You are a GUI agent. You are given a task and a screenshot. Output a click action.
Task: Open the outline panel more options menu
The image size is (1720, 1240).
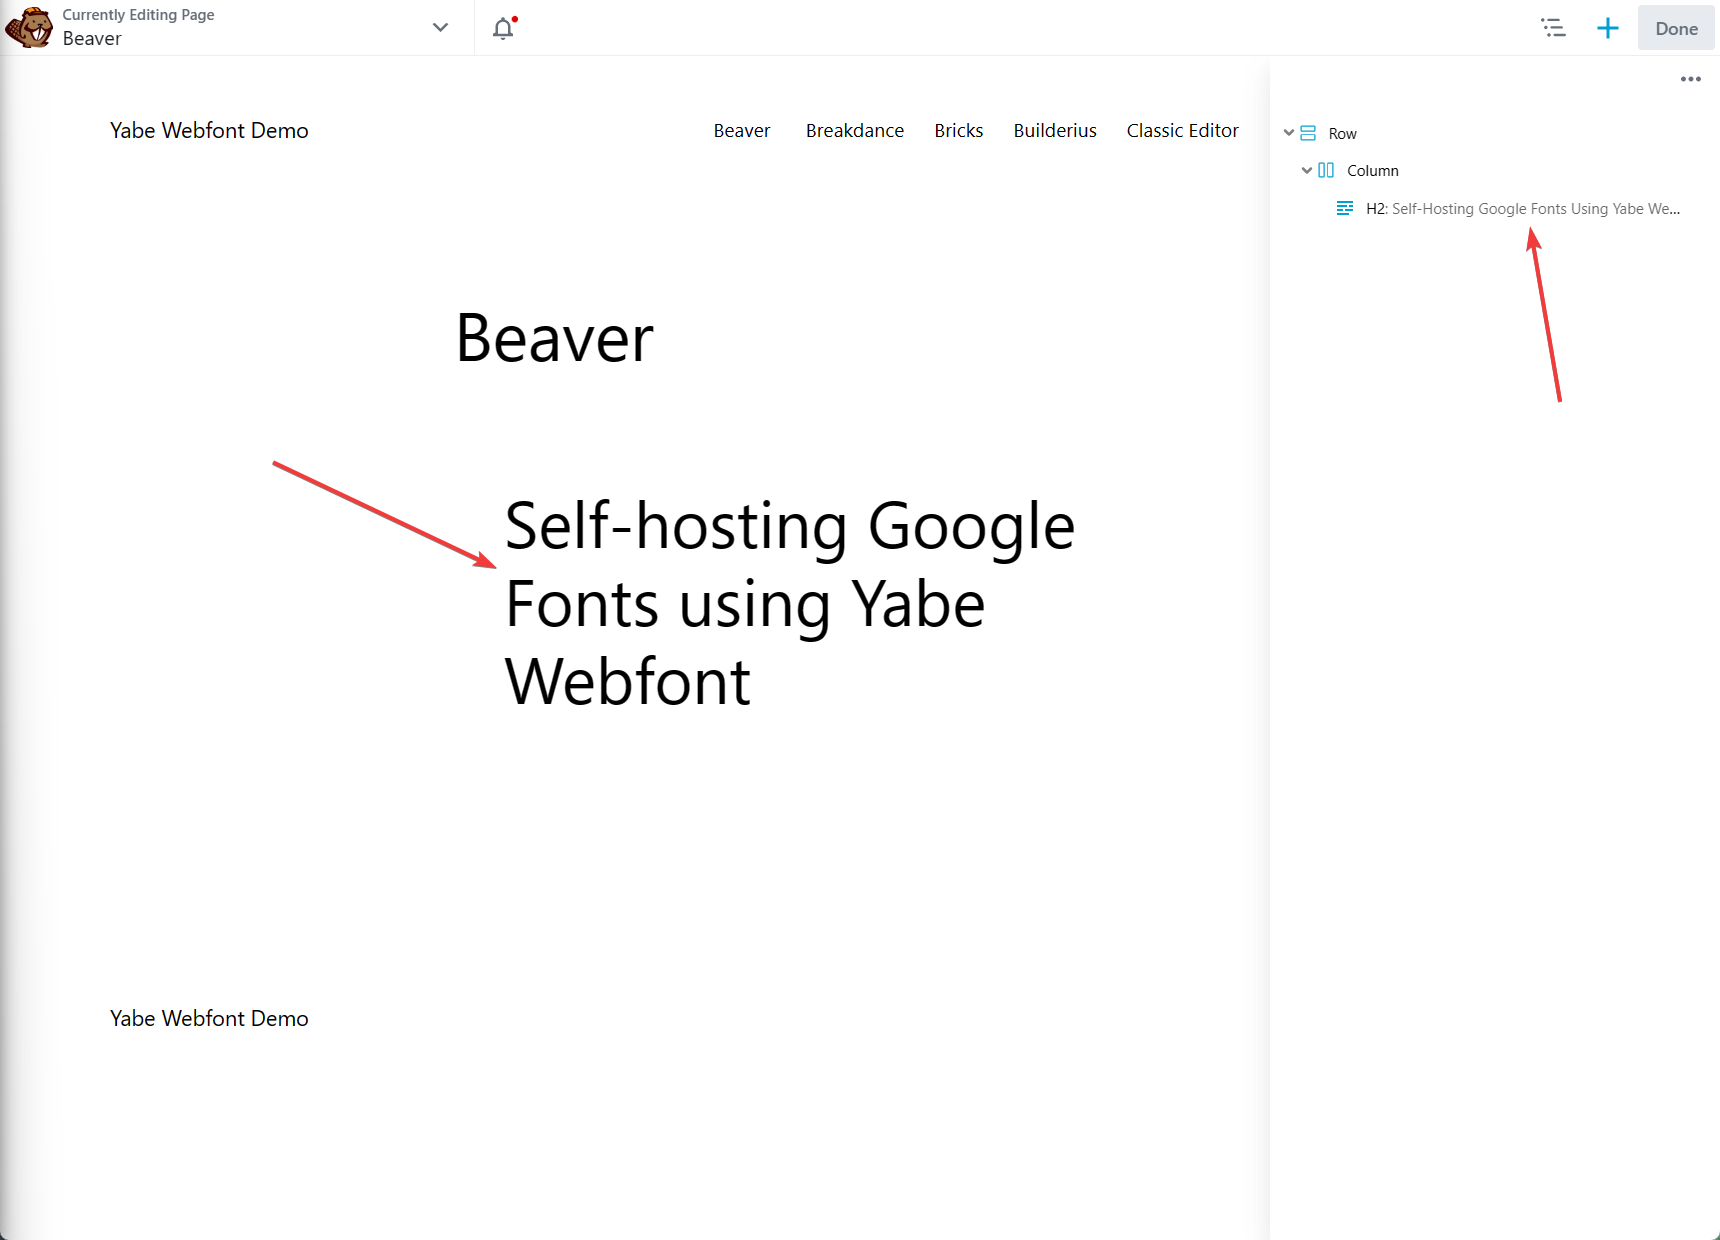click(x=1691, y=79)
